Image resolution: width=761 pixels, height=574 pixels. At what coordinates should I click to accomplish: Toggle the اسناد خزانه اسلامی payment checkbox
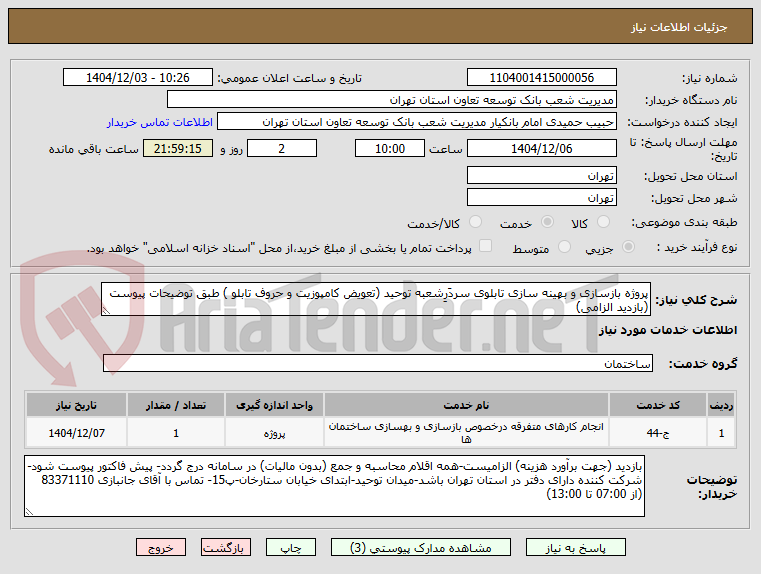pyautogui.click(x=485, y=246)
